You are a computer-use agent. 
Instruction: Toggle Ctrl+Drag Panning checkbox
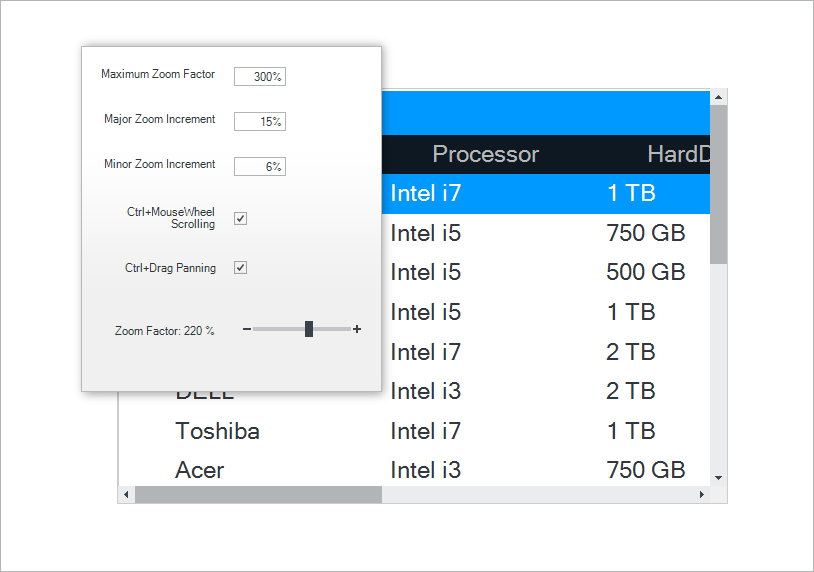coord(241,268)
